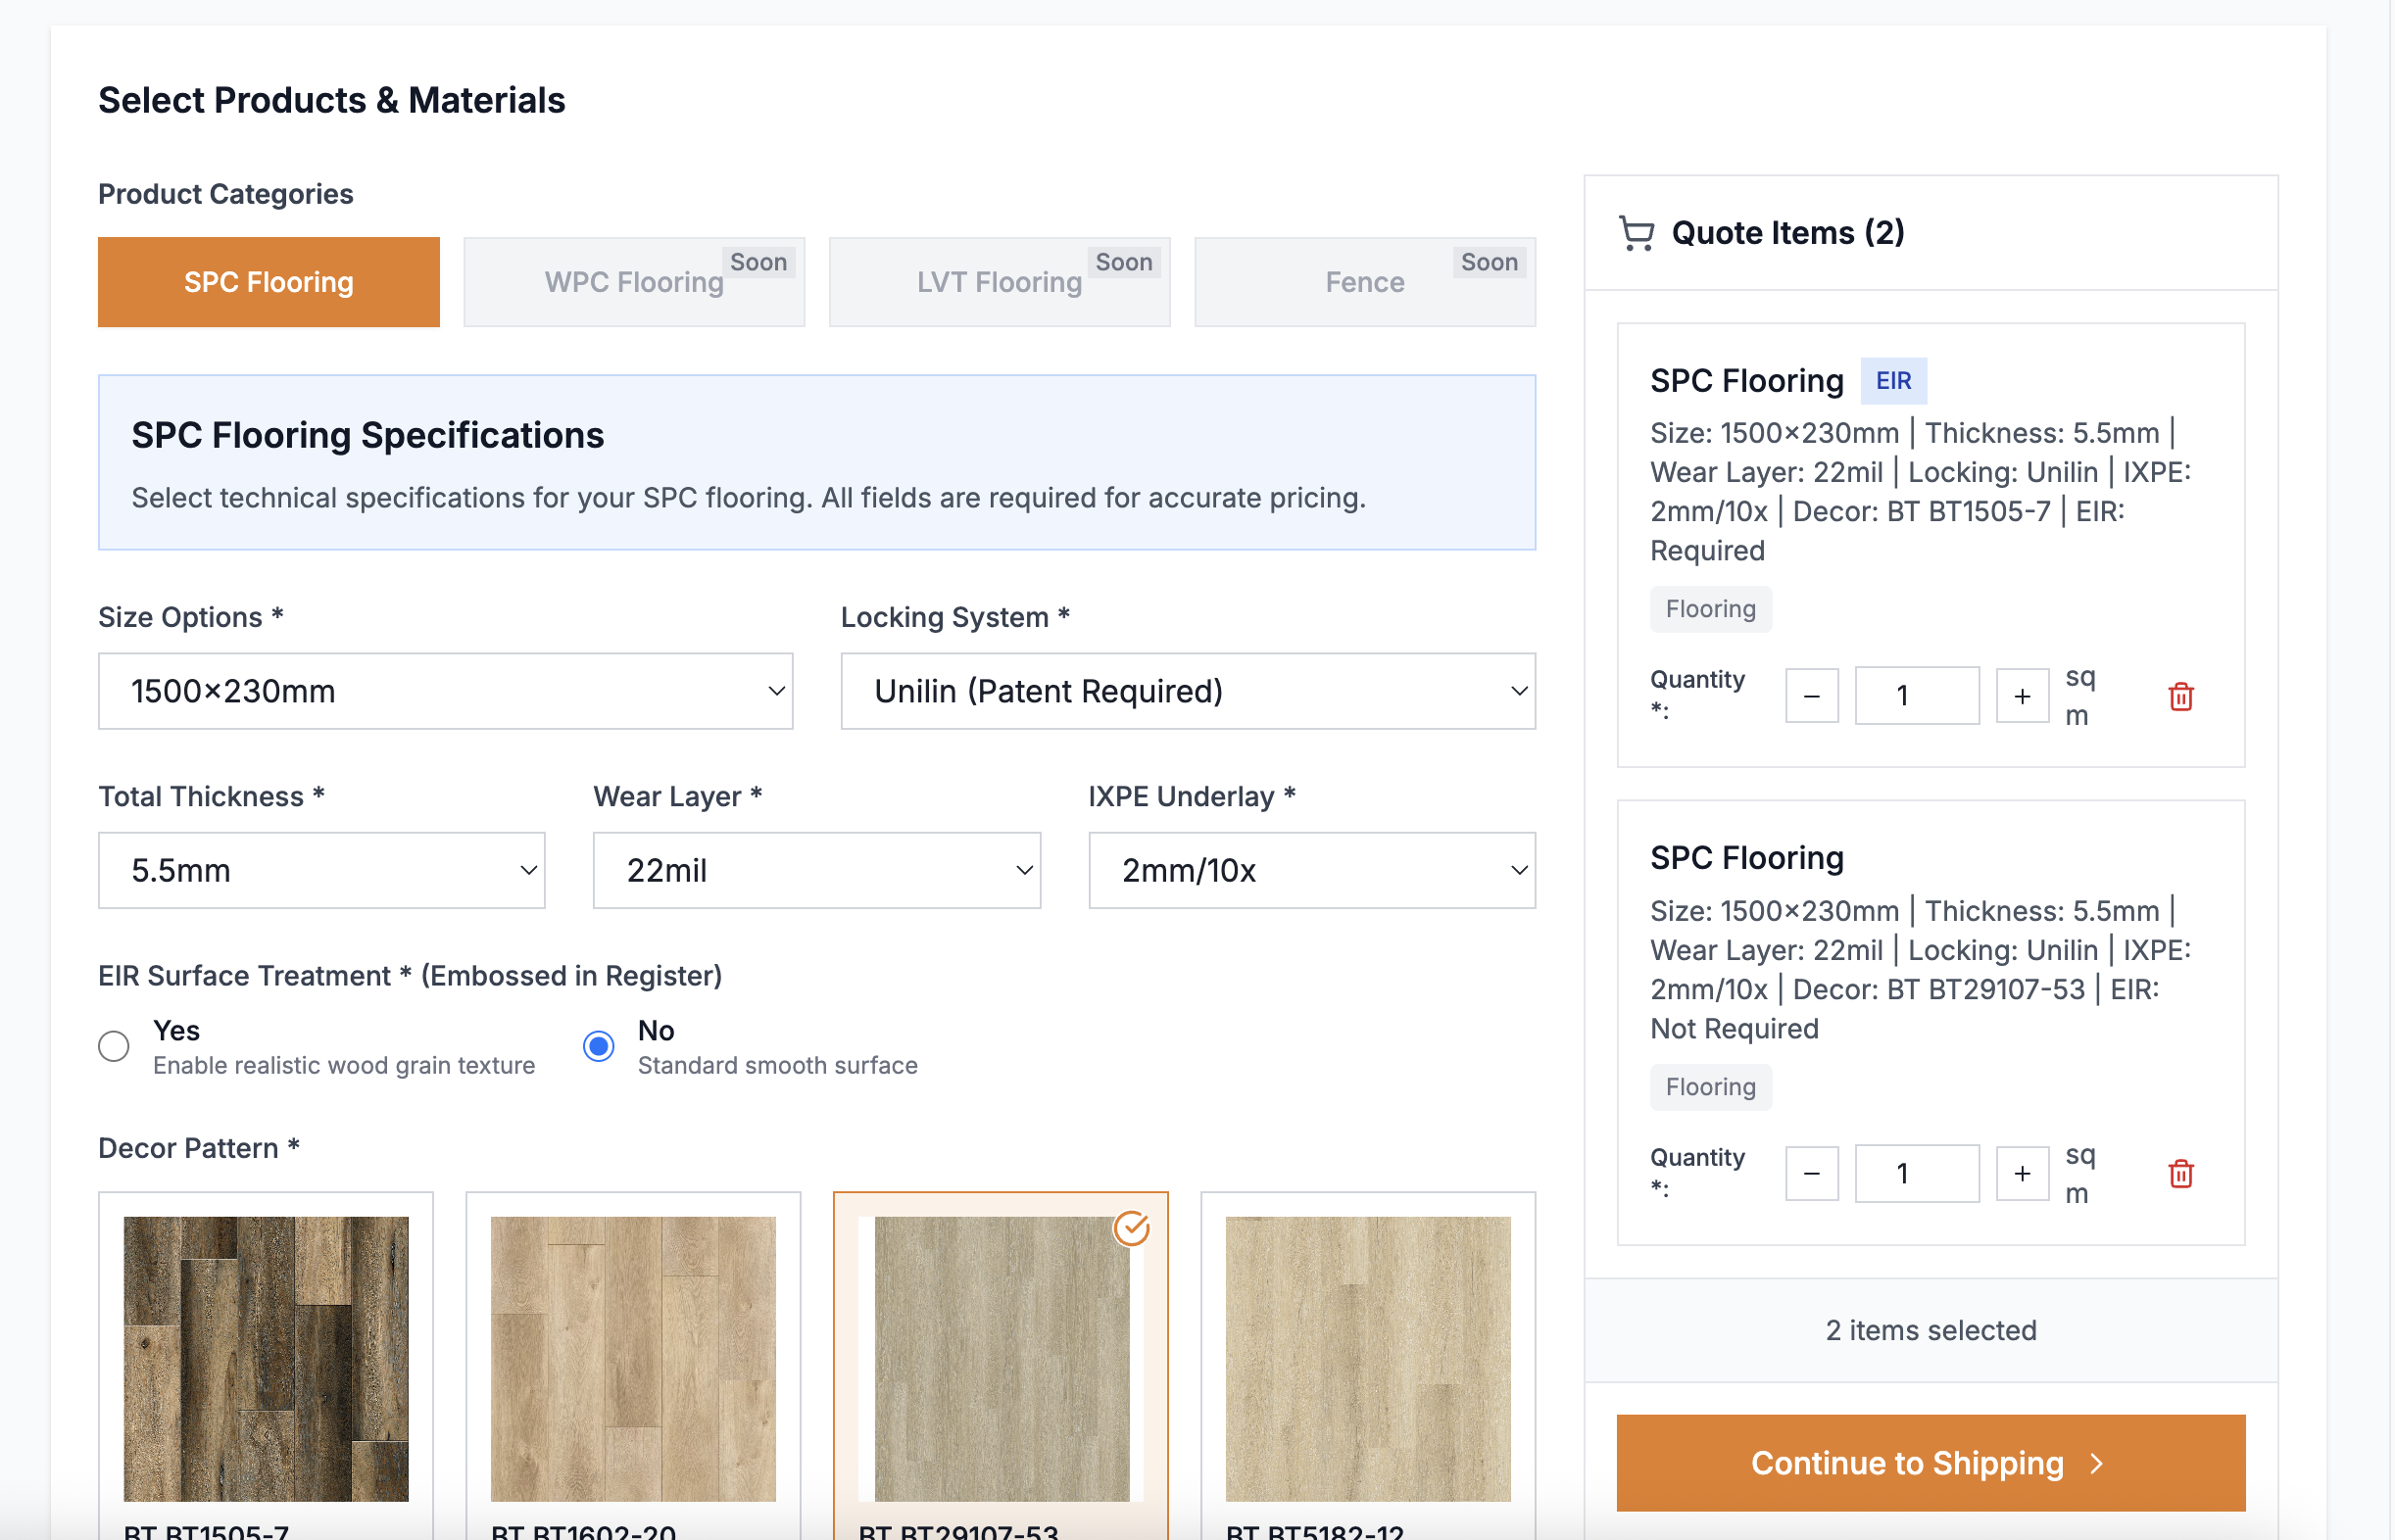Expand the Total Thickness dropdown
This screenshot has height=1540, width=2395.
pyautogui.click(x=321, y=870)
